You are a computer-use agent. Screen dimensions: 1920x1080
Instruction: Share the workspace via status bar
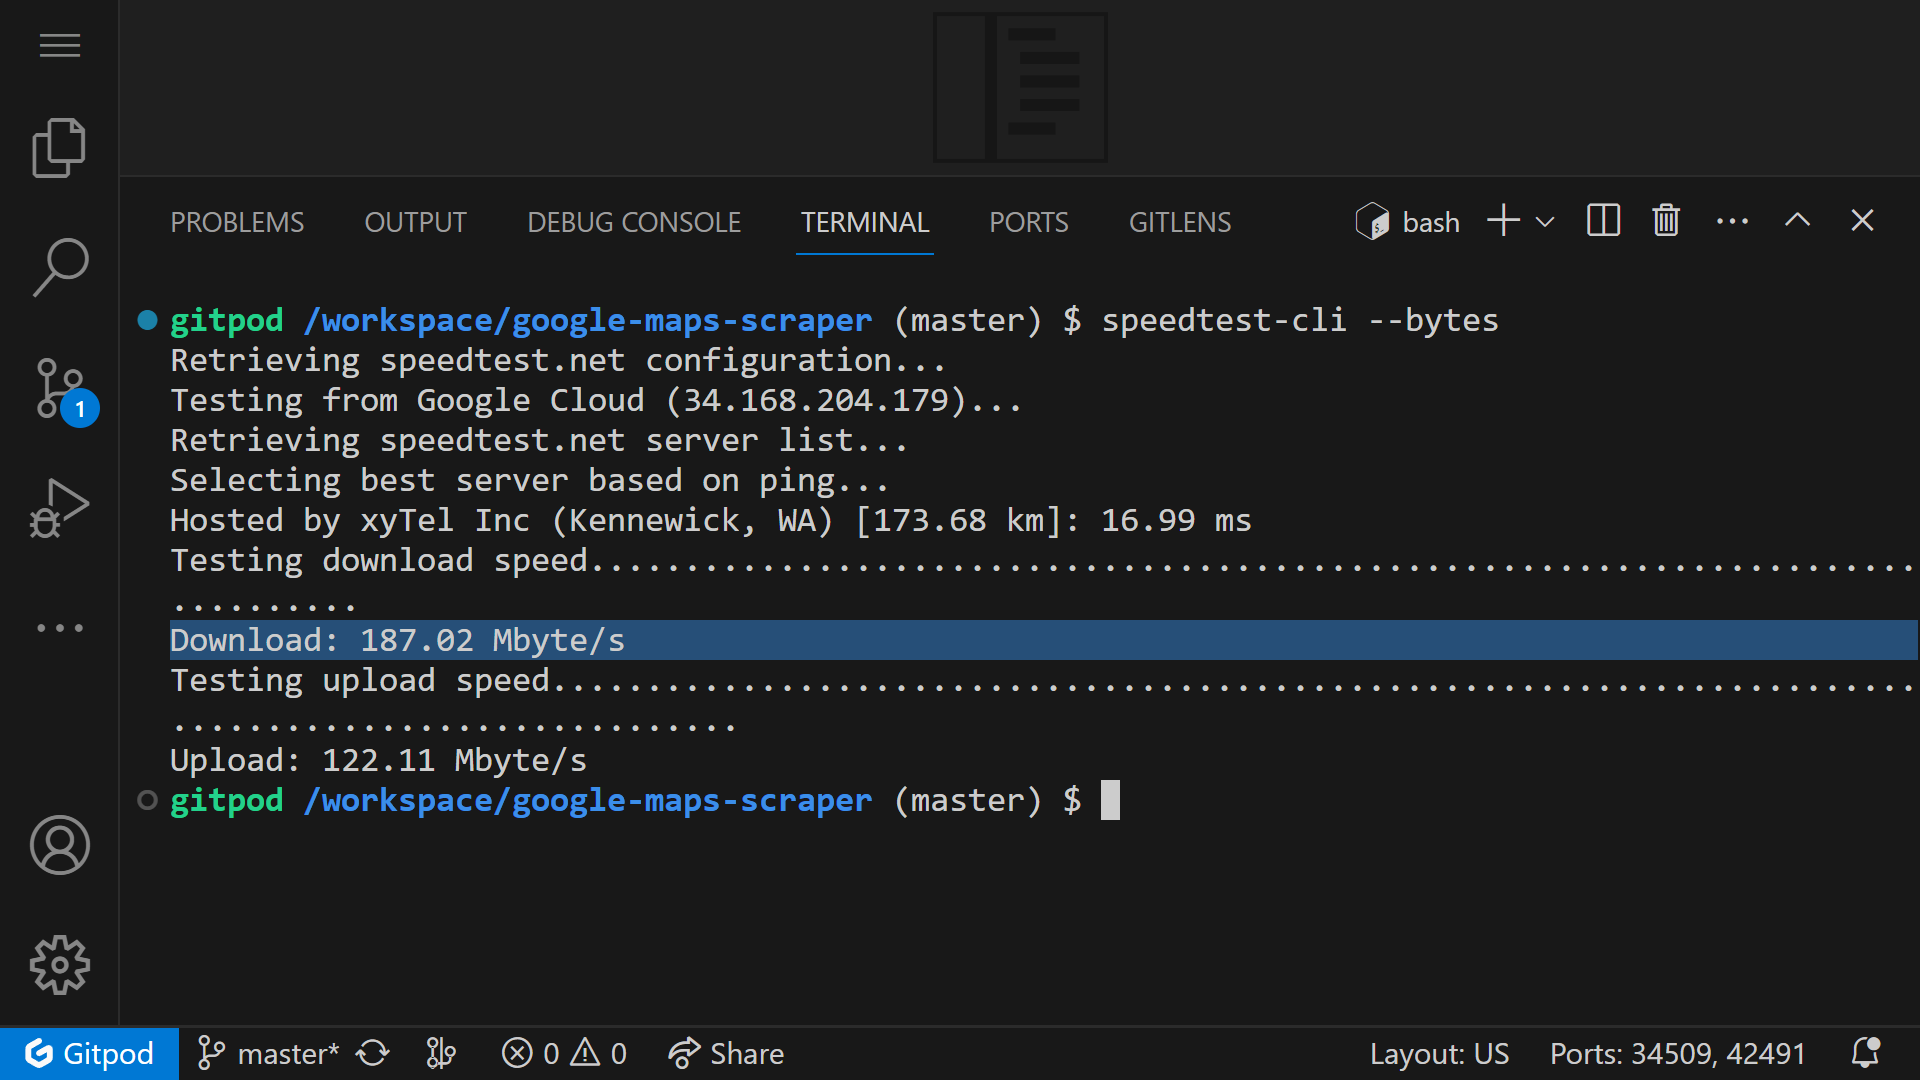tap(726, 1052)
